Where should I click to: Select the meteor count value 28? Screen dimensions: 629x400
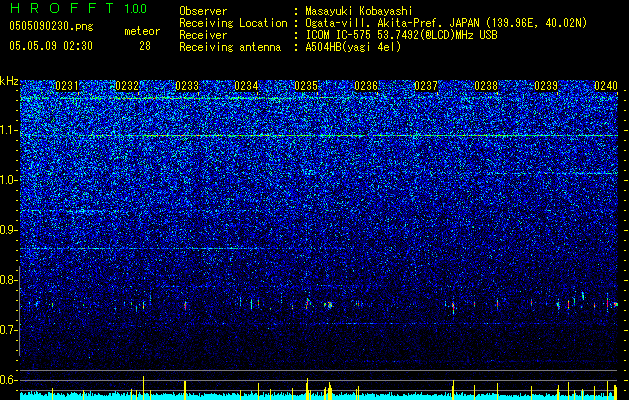pyautogui.click(x=145, y=46)
